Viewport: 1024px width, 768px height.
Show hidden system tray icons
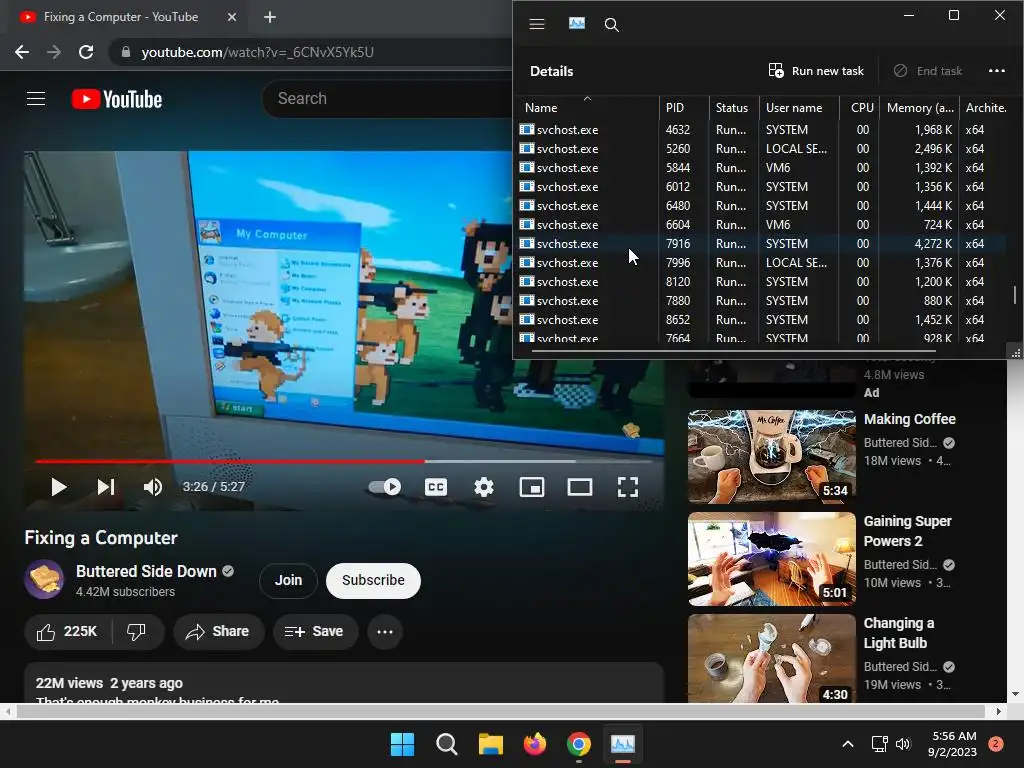point(848,744)
